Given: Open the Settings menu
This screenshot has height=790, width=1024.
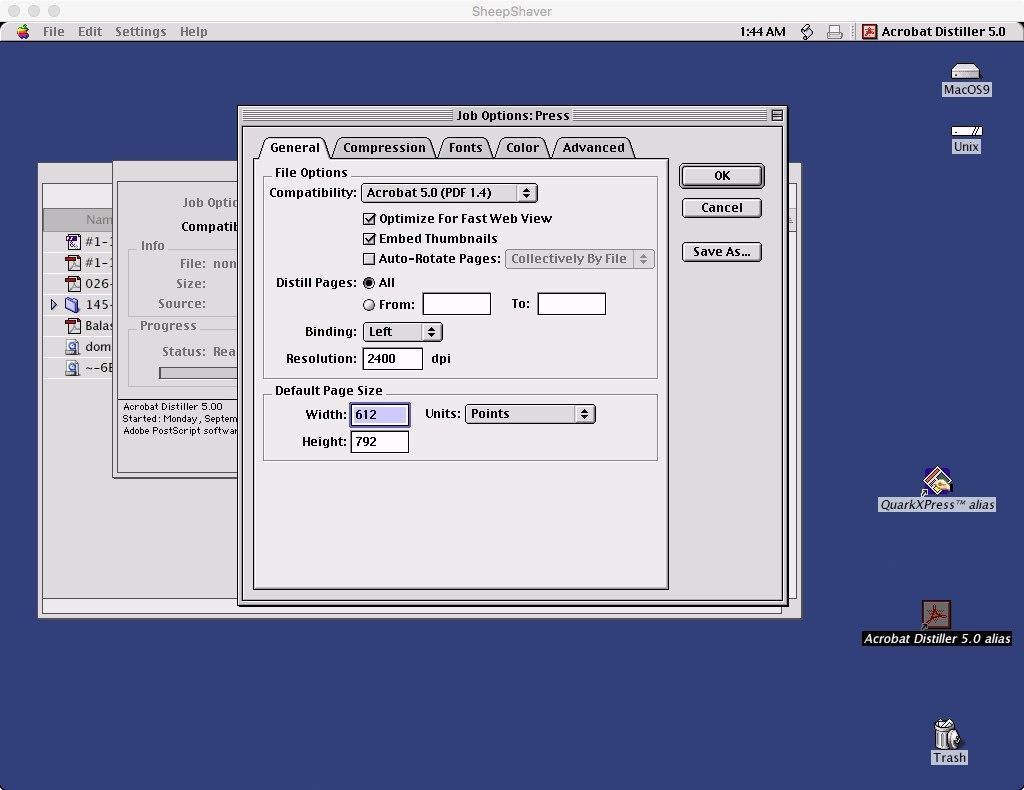Looking at the screenshot, I should pos(140,32).
